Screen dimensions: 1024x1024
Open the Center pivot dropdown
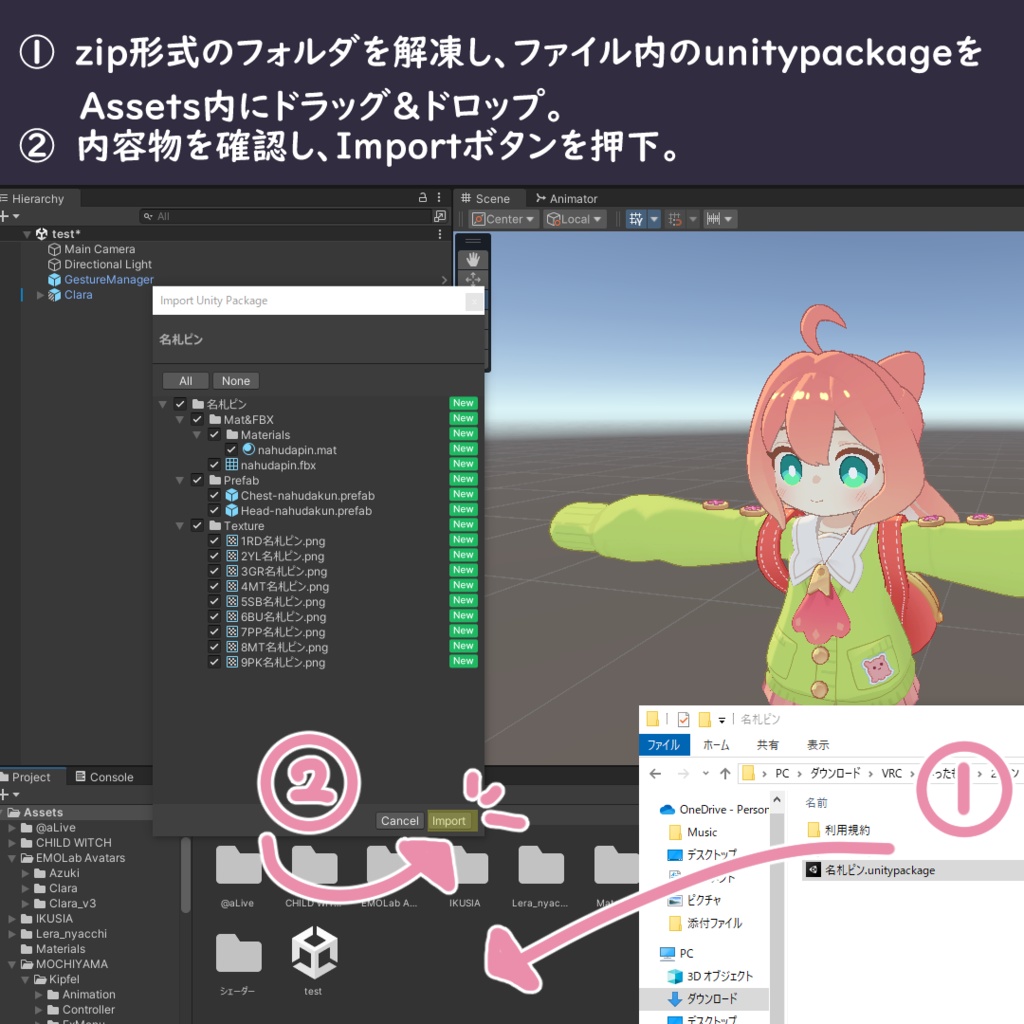pos(502,218)
